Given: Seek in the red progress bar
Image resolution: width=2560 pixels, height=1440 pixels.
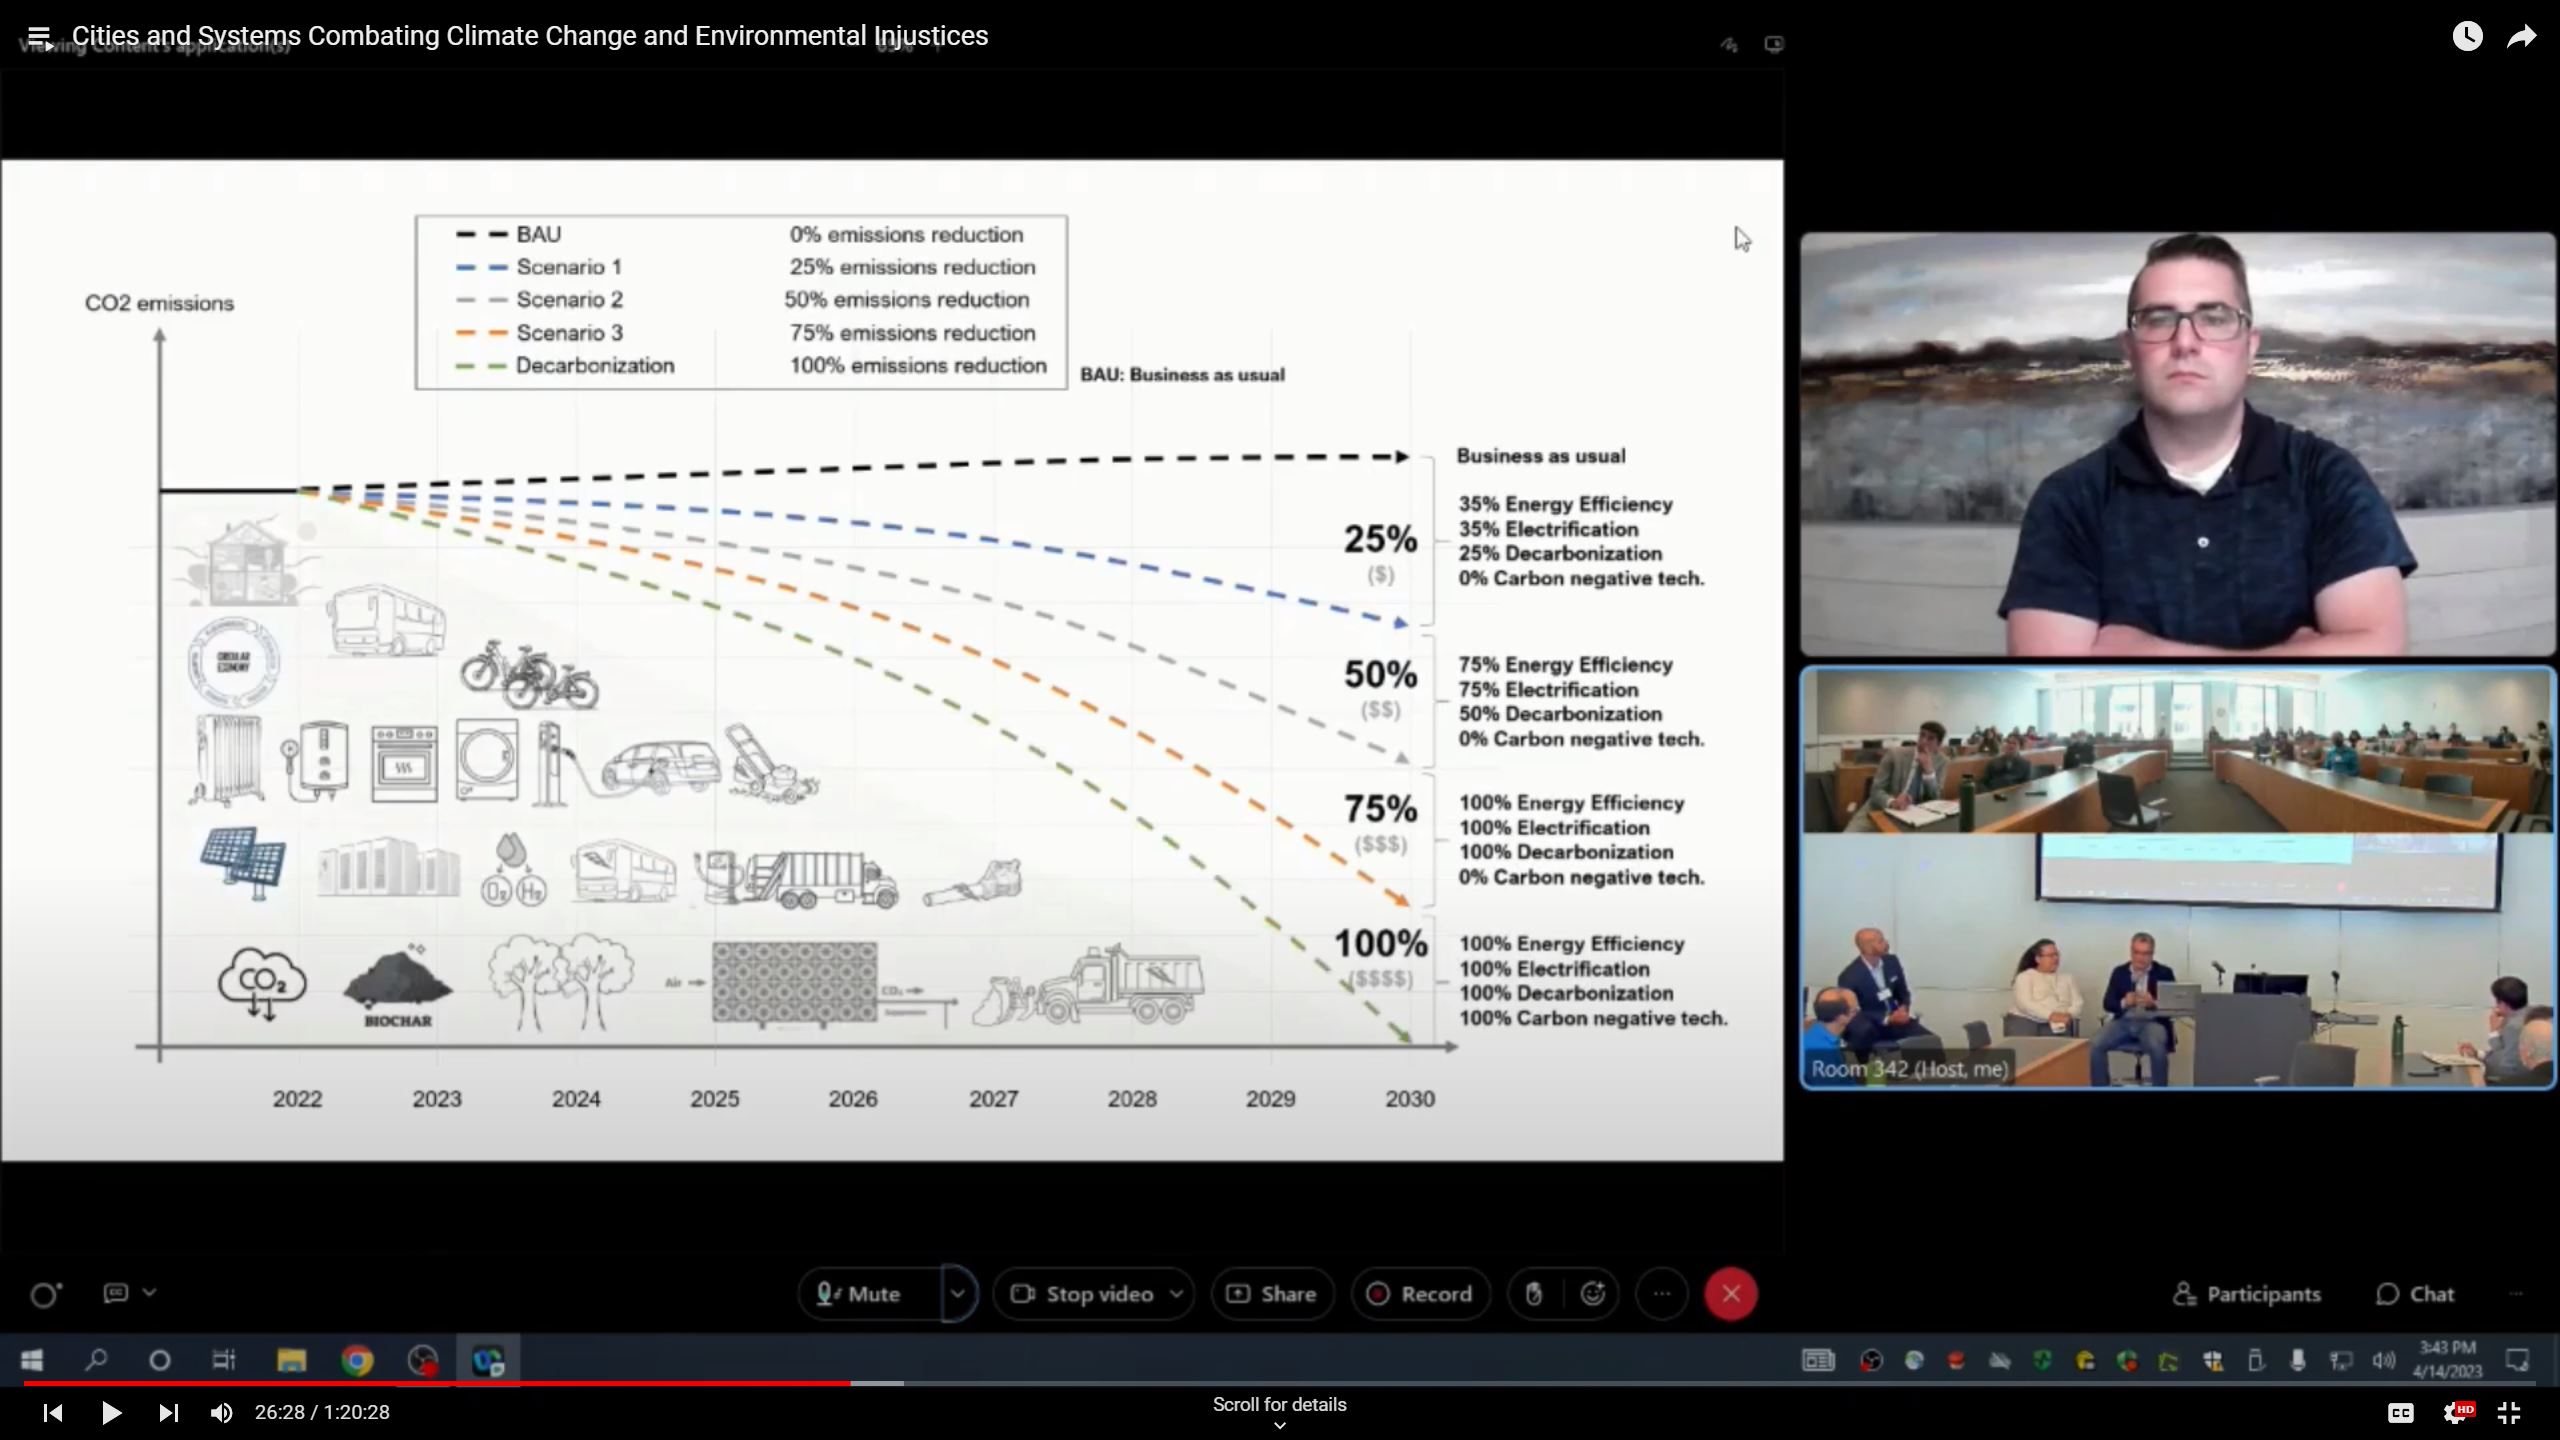Looking at the screenshot, I should coord(437,1383).
